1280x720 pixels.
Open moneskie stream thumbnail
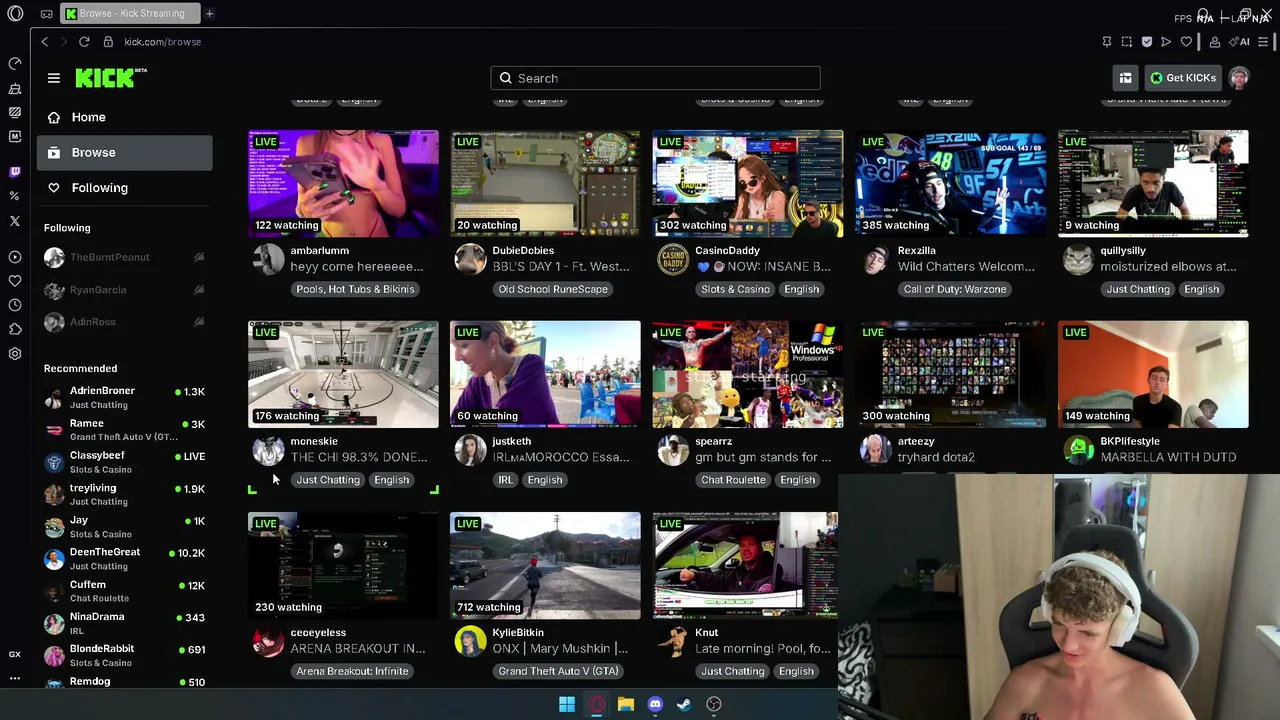[x=343, y=374]
